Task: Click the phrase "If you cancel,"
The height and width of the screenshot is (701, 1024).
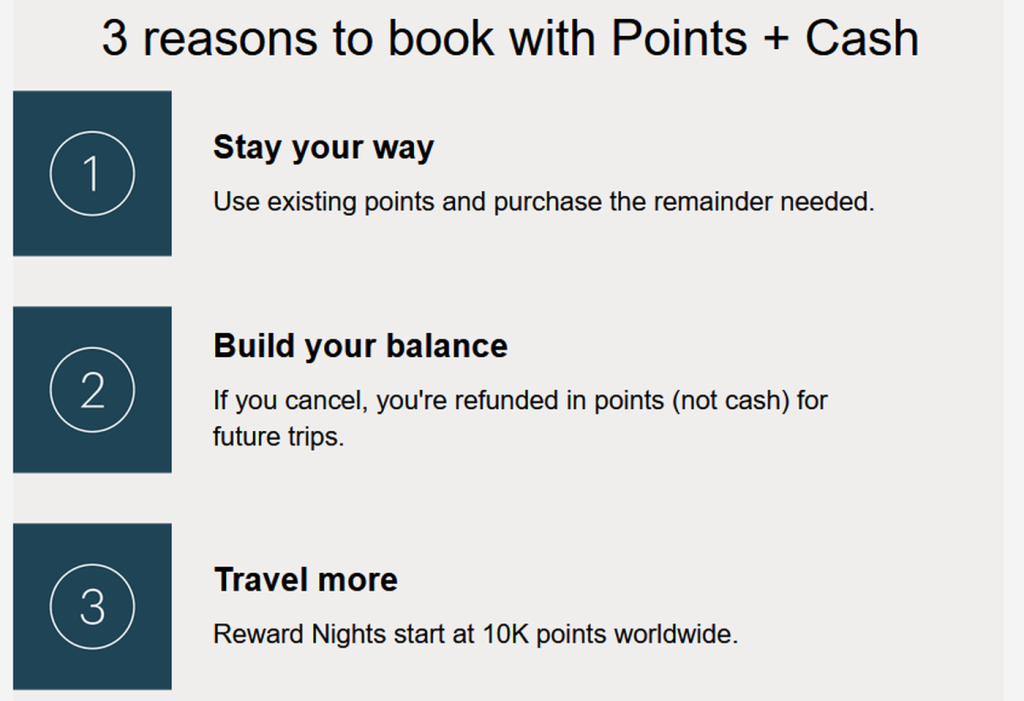Action: (279, 401)
